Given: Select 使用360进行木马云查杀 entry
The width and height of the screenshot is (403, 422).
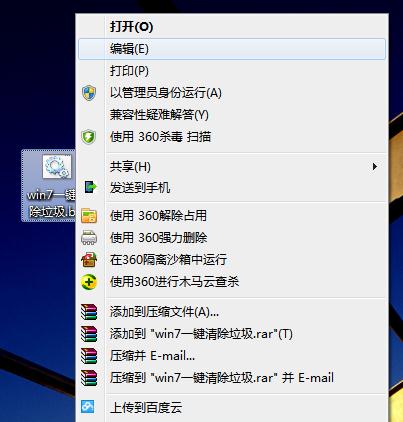Looking at the screenshot, I should coord(232,282).
